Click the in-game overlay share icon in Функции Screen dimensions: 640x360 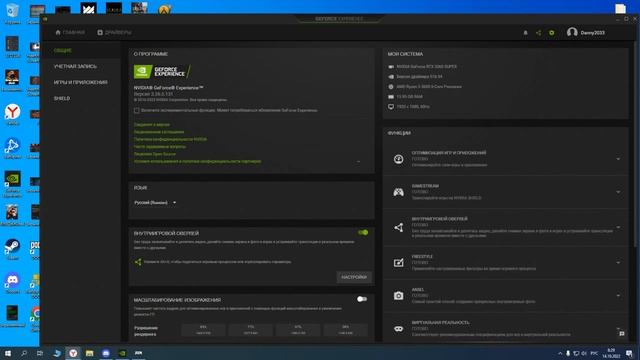coord(398,227)
